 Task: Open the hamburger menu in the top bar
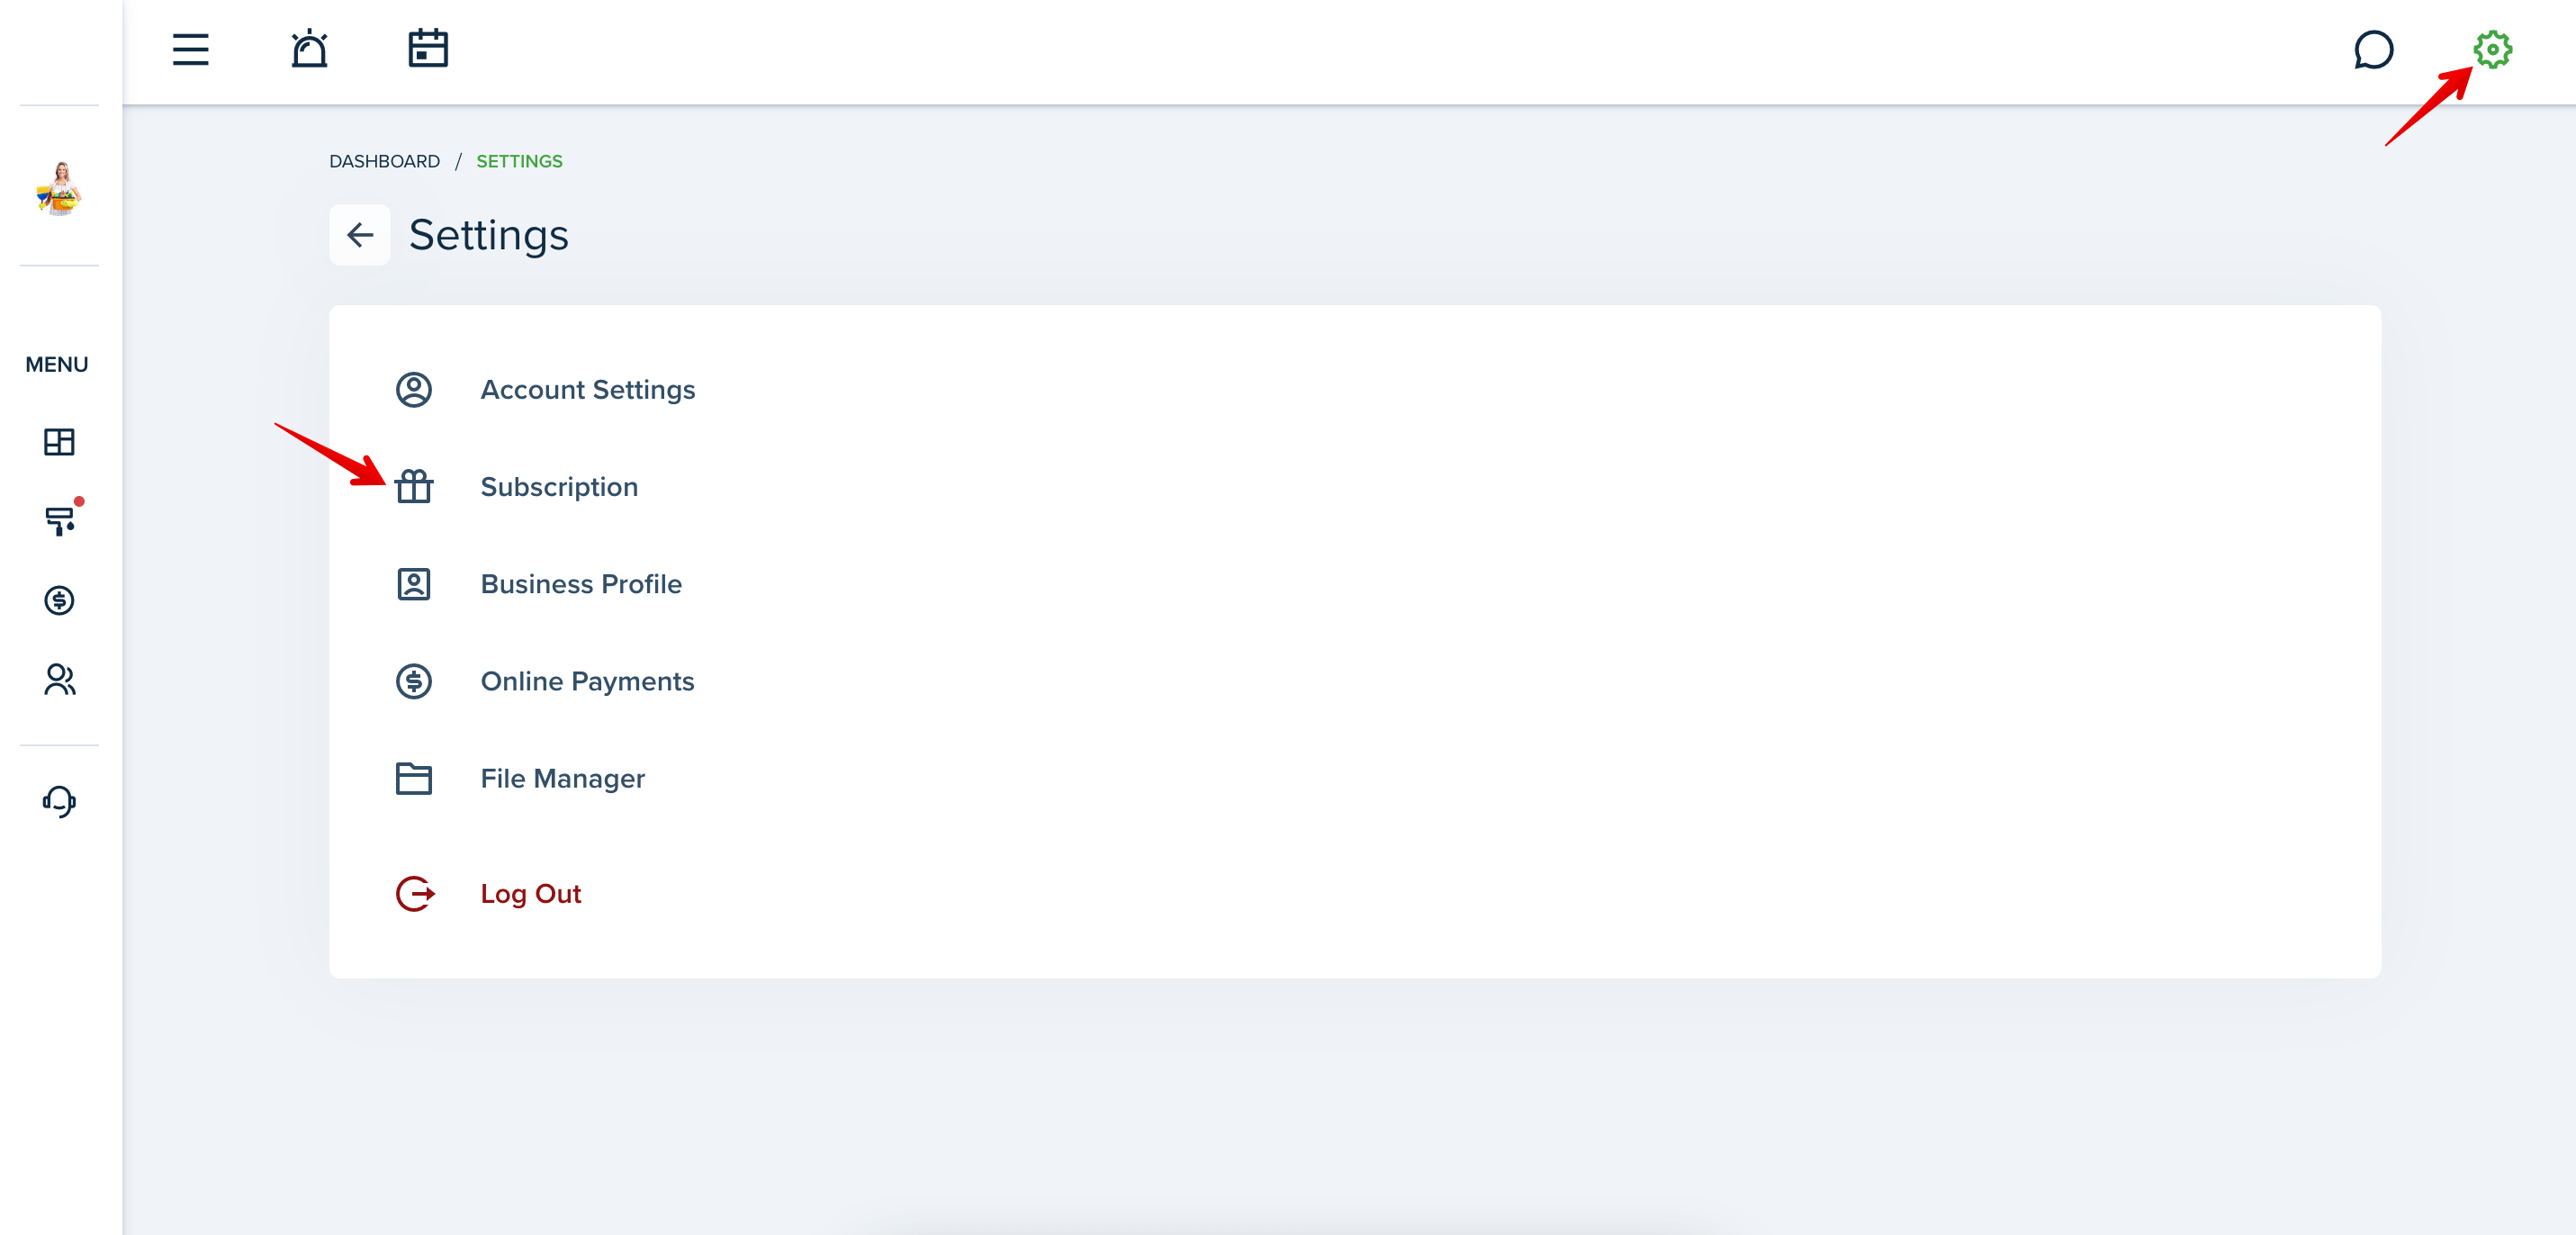[190, 49]
